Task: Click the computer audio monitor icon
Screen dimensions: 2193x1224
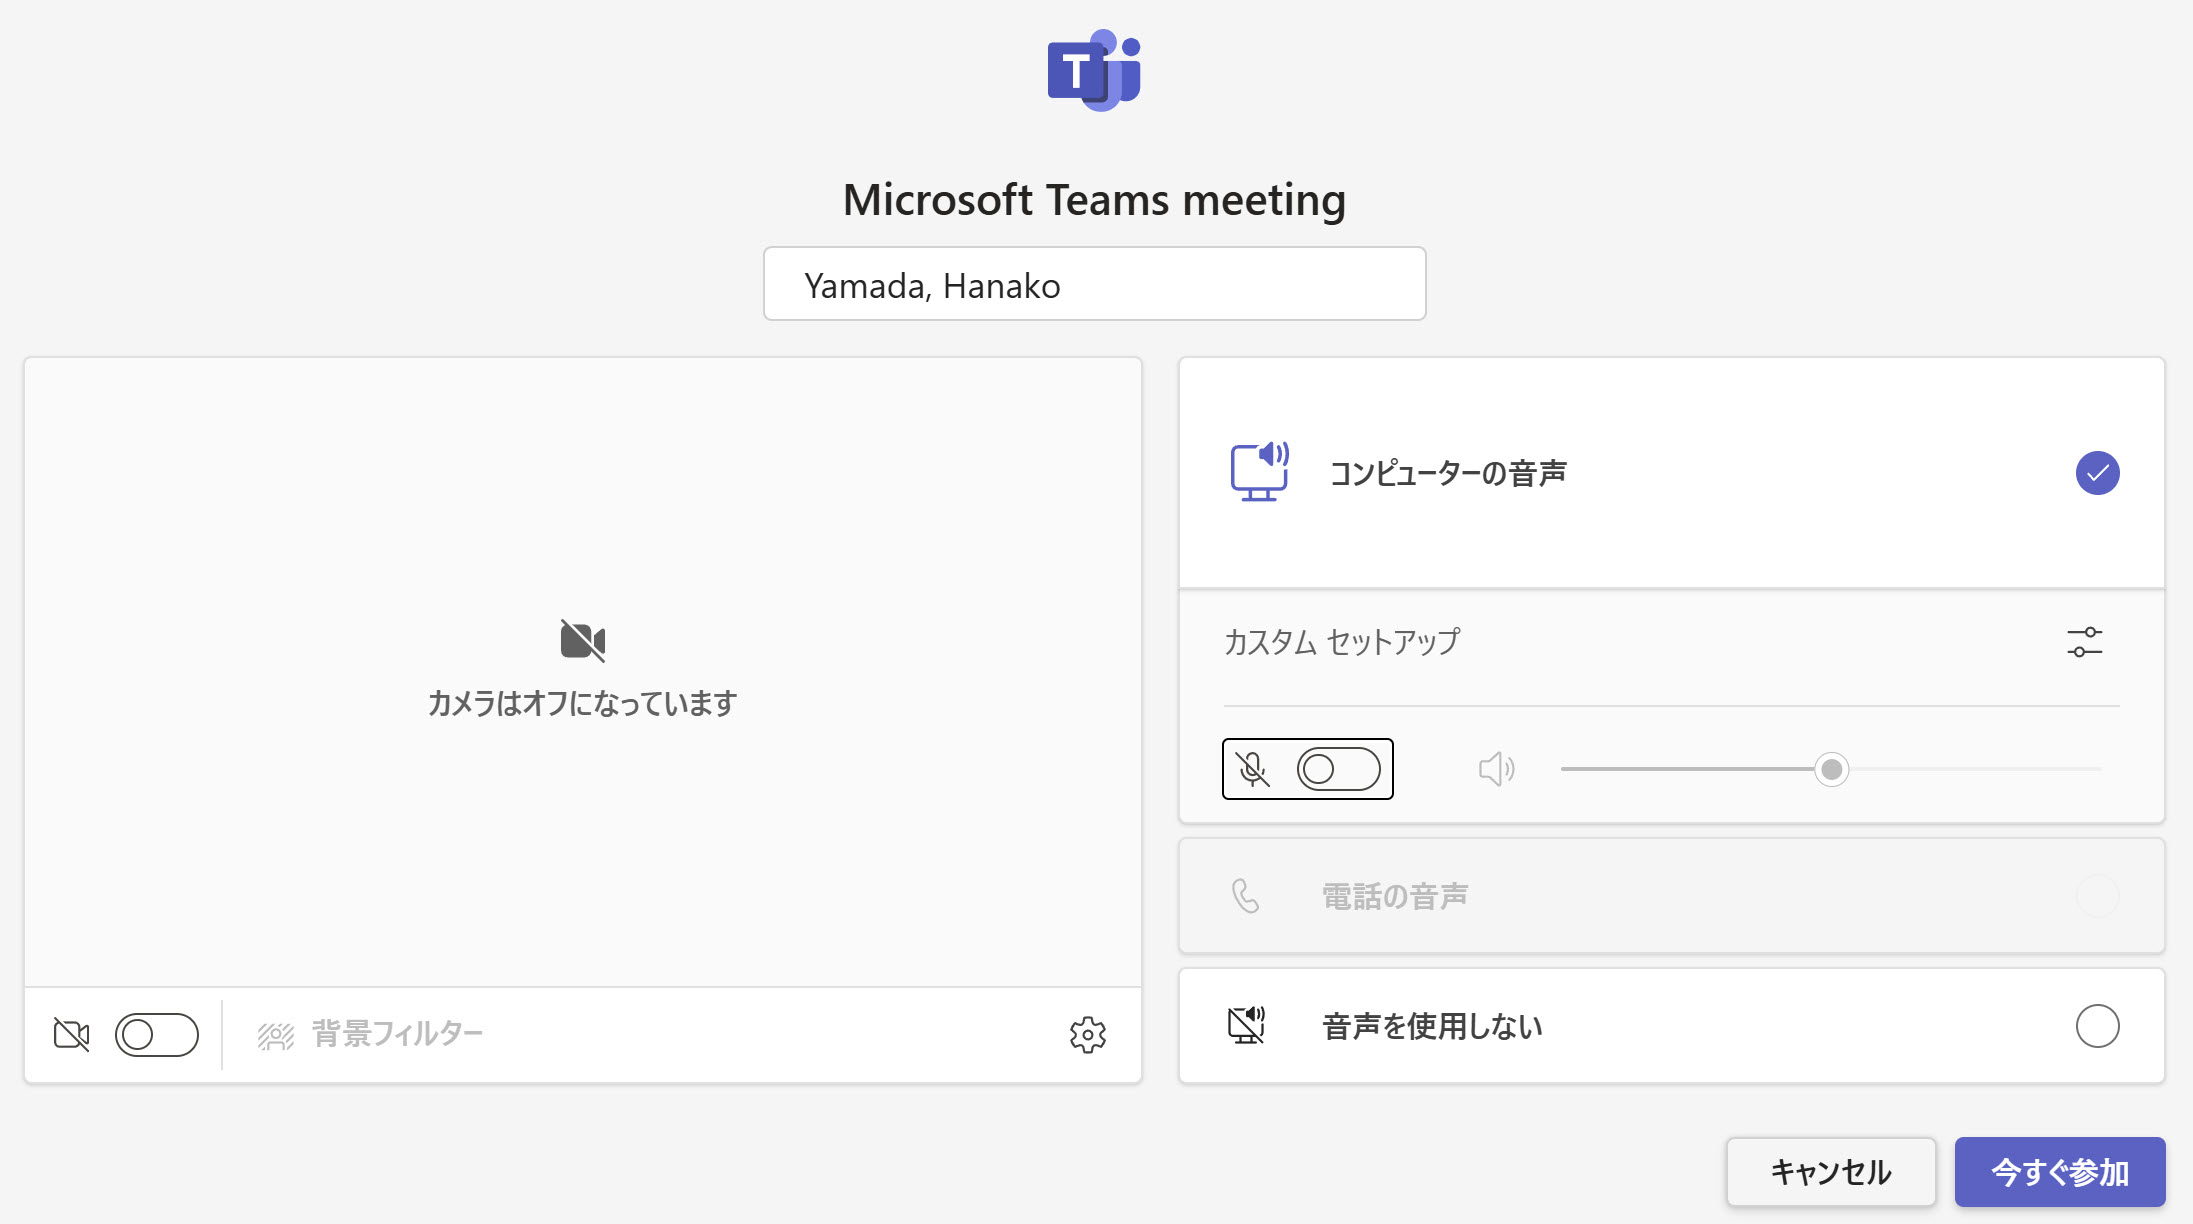Action: click(1259, 471)
